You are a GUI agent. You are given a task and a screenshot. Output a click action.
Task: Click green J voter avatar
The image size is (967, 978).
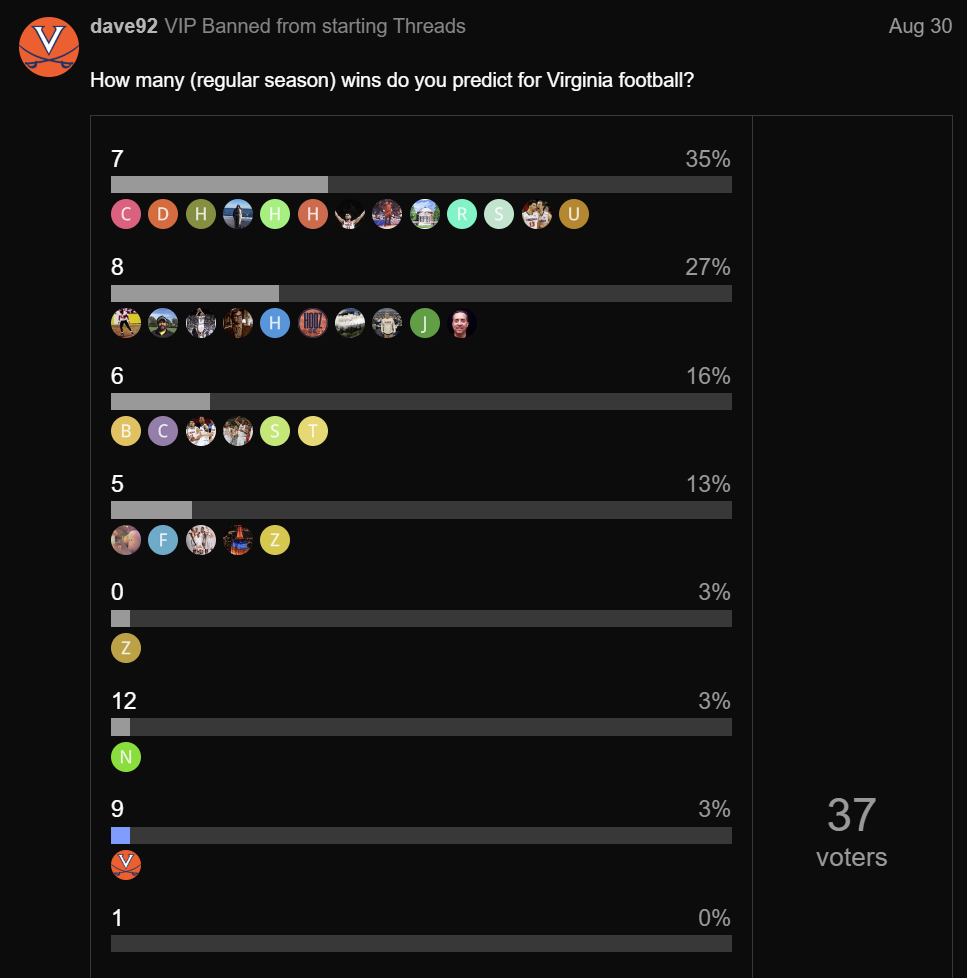pos(425,323)
